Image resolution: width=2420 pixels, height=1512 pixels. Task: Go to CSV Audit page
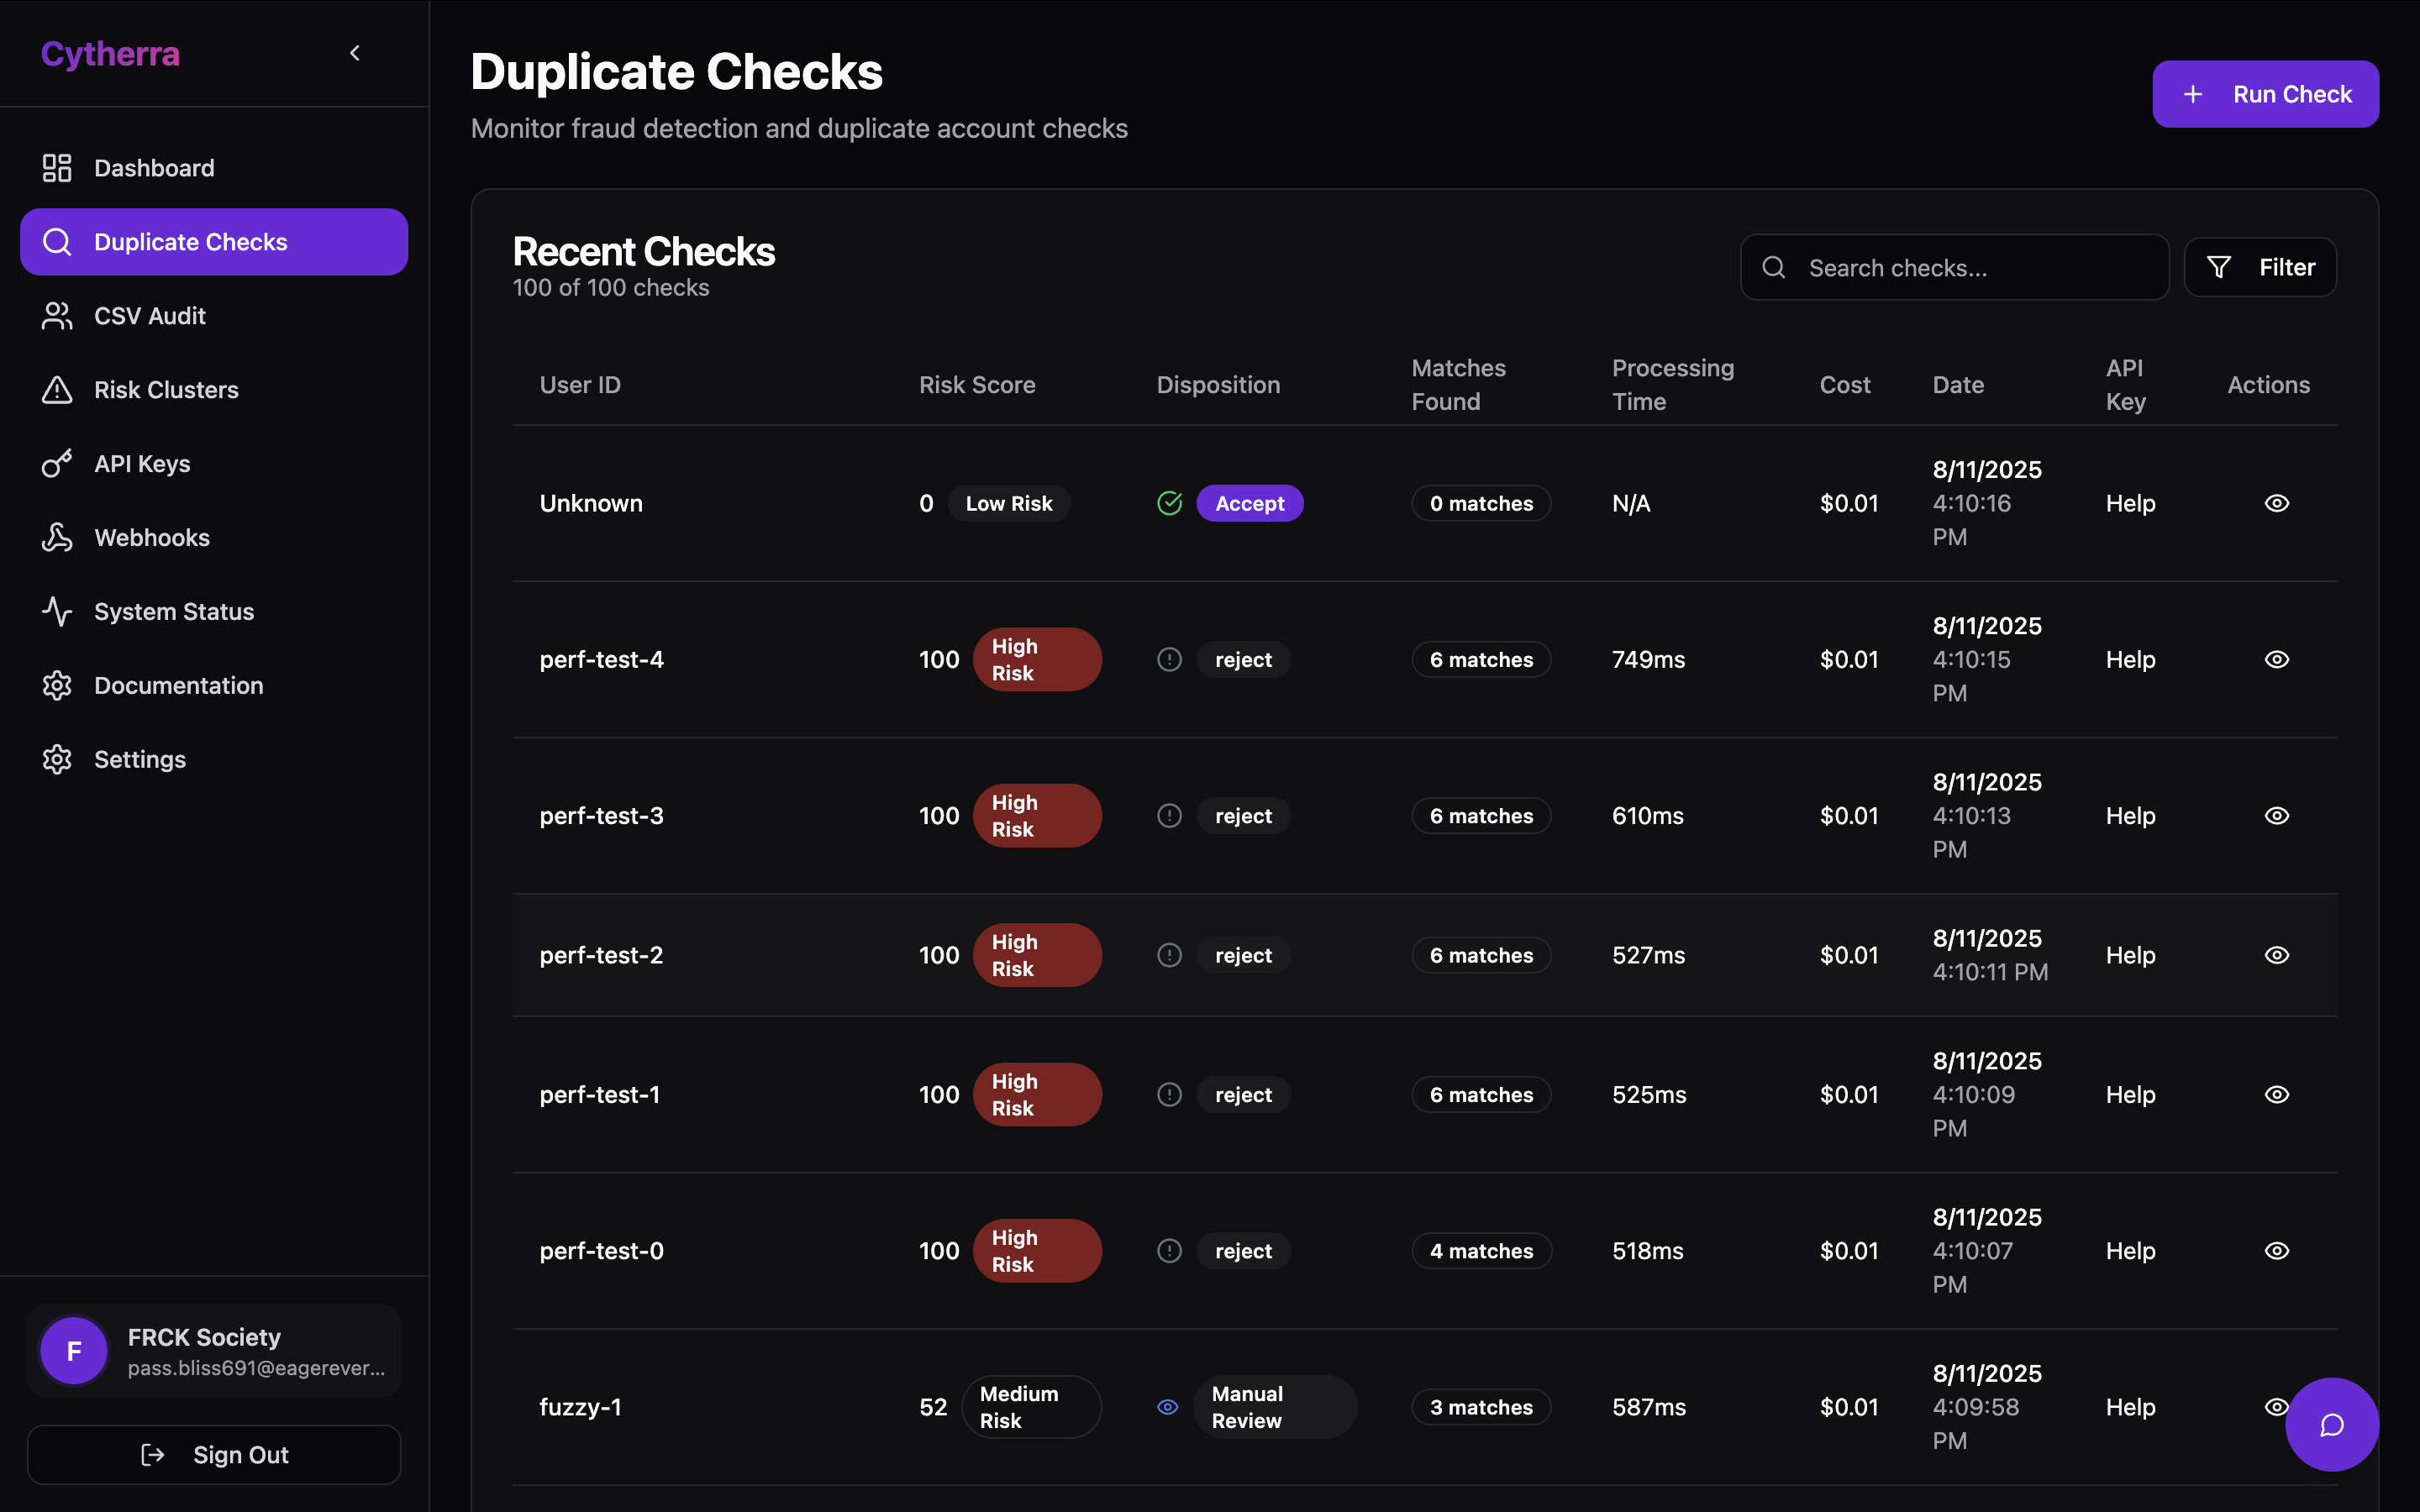(x=214, y=316)
